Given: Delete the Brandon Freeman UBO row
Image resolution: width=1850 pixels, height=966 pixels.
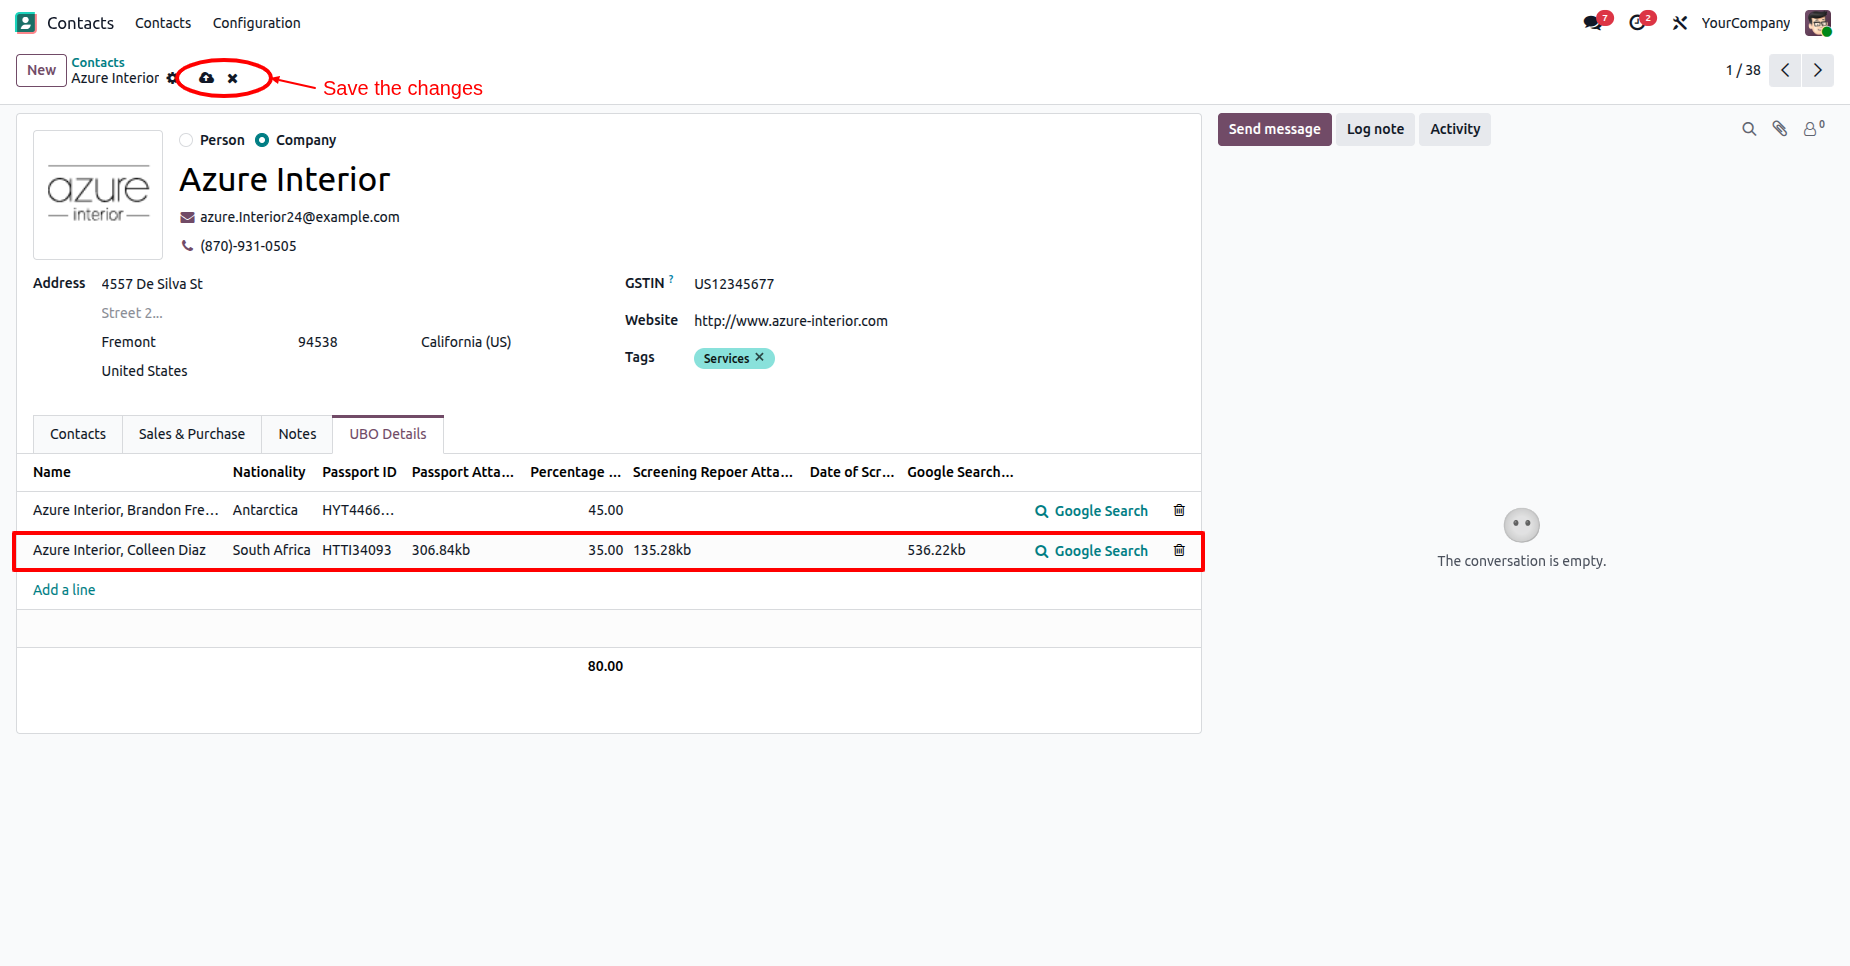Looking at the screenshot, I should tap(1179, 510).
